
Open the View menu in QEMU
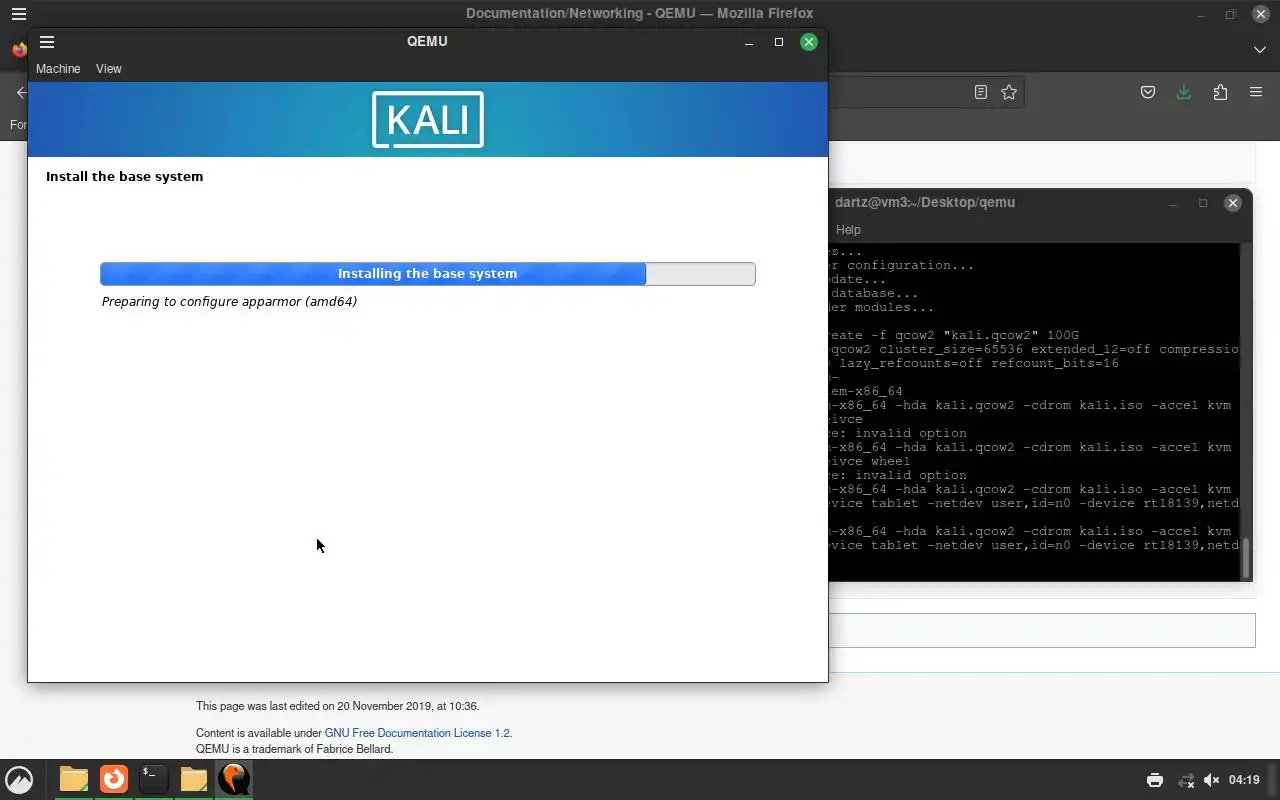[109, 69]
